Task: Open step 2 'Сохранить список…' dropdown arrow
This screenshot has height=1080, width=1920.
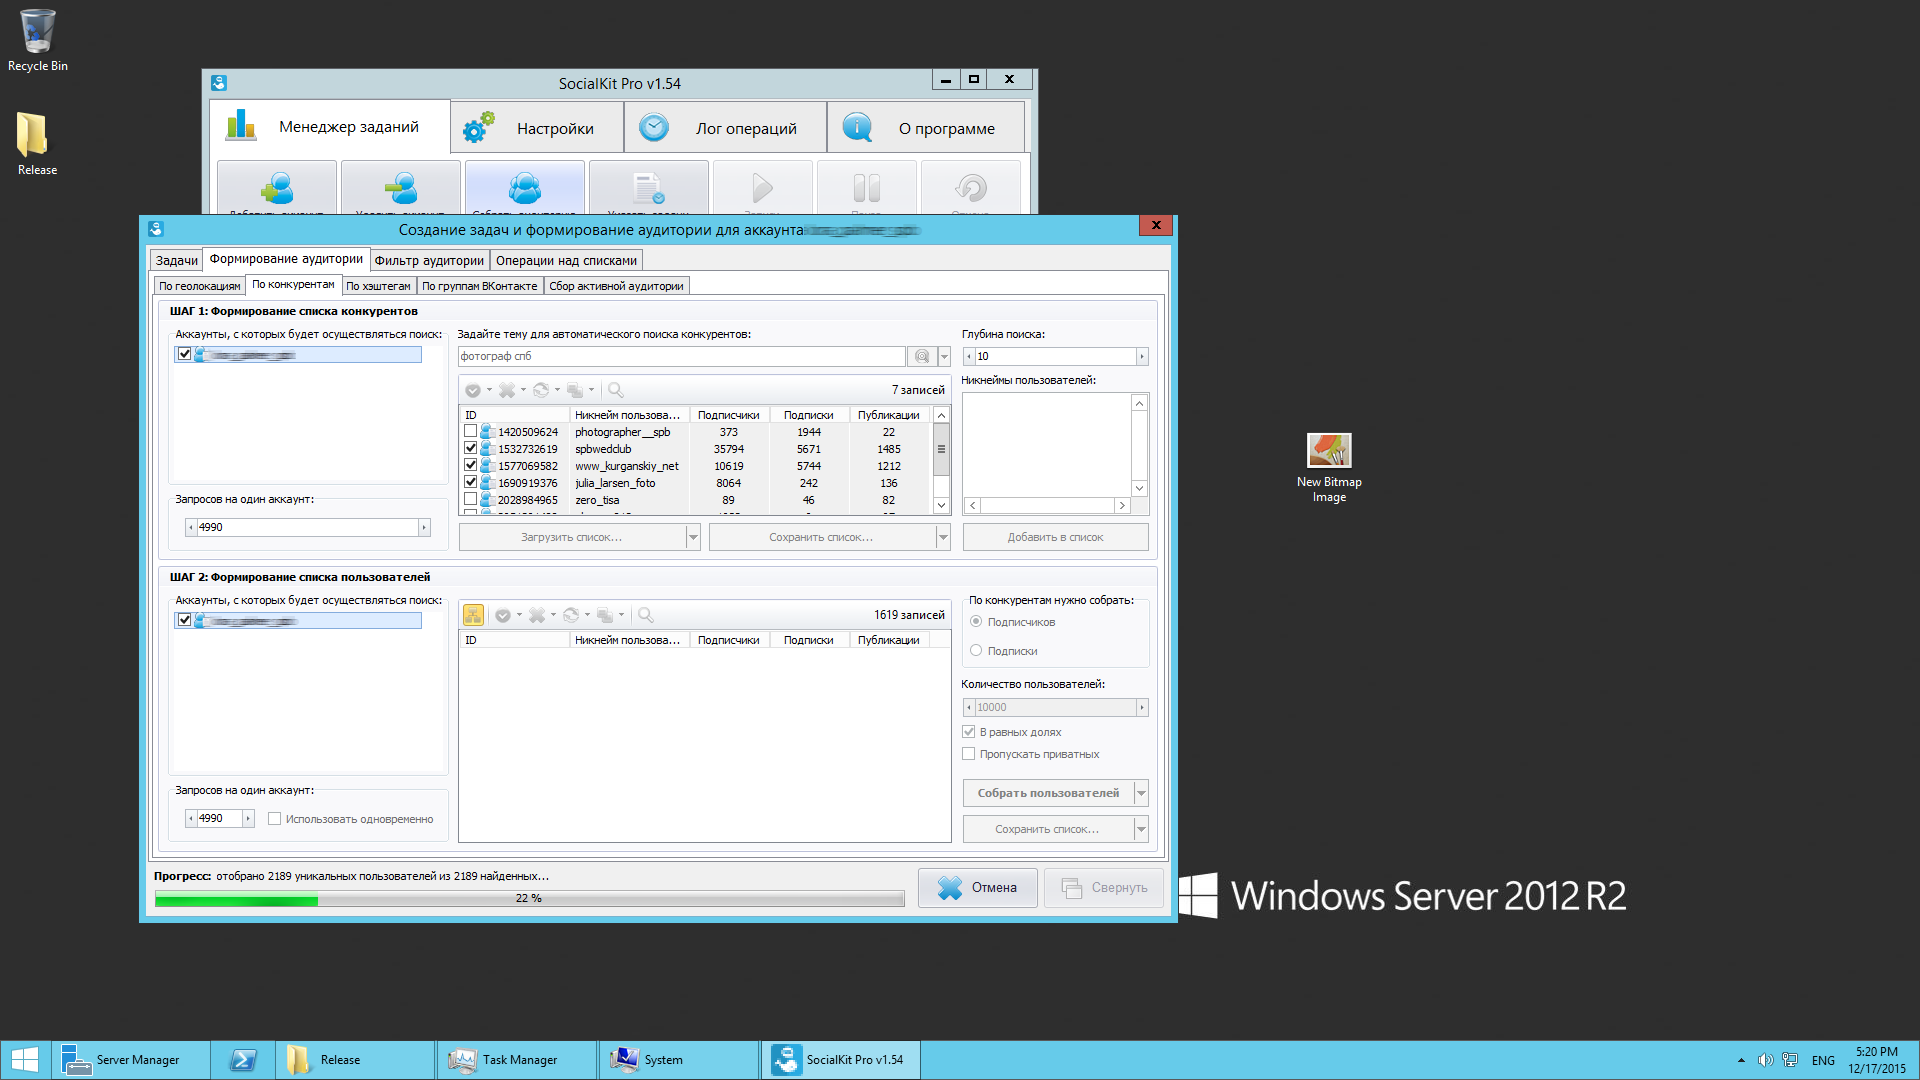Action: tap(1141, 829)
